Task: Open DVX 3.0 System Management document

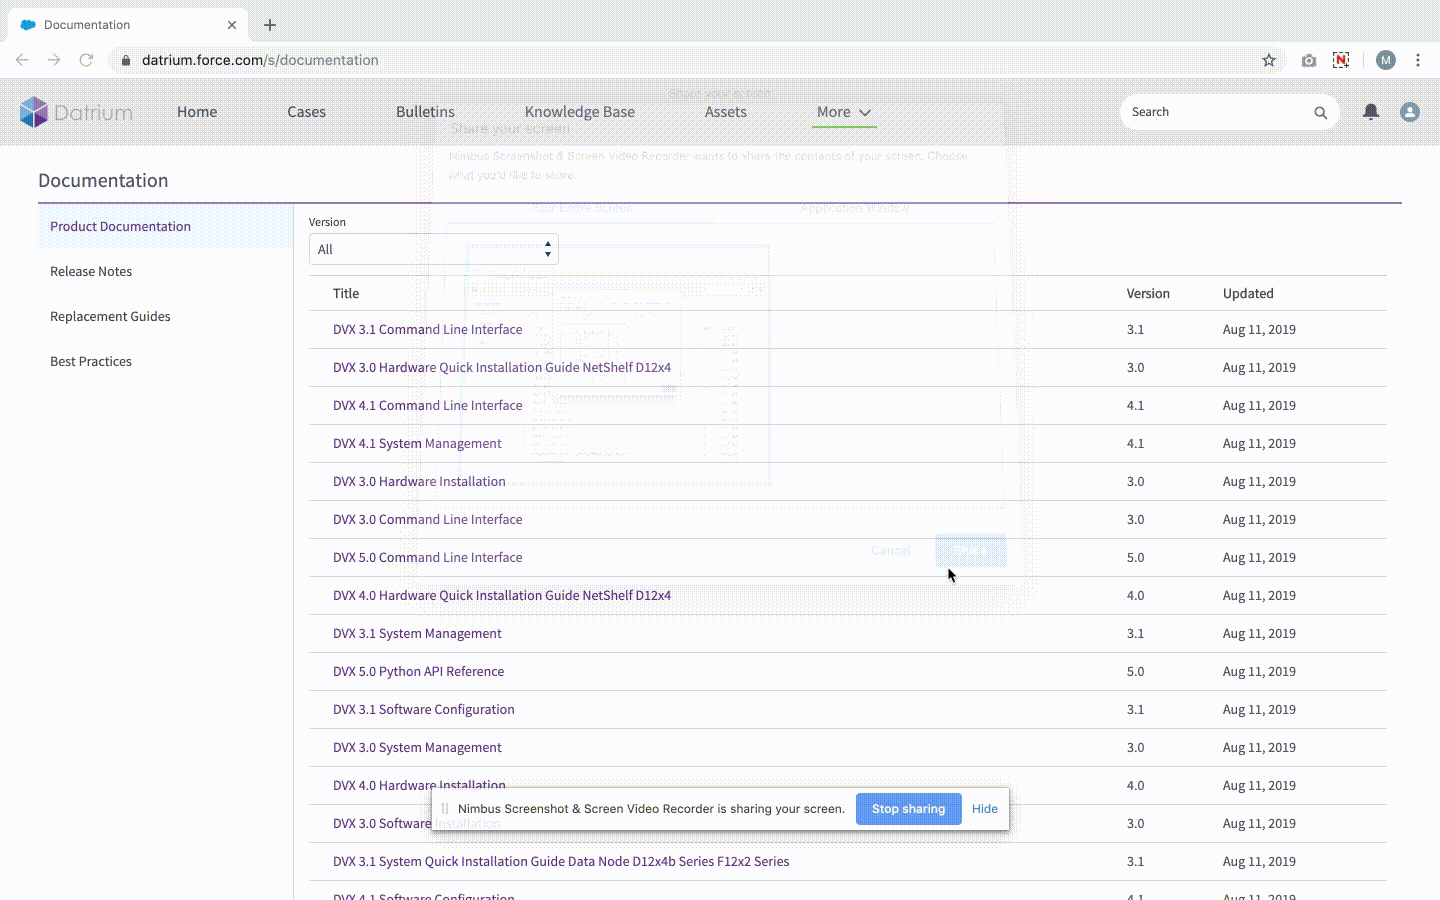Action: [x=417, y=747]
